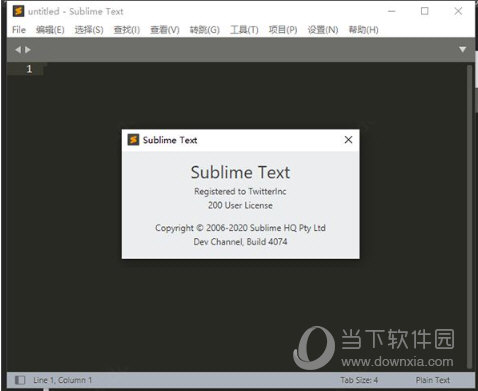
Task: Click the left tab scroll arrow
Action: click(18, 50)
